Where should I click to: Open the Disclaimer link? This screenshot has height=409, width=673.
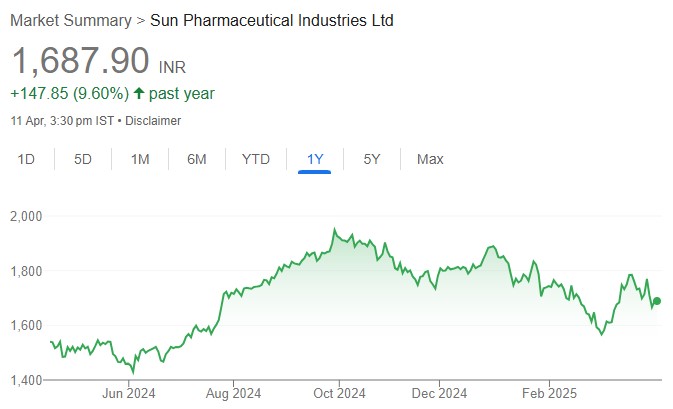point(155,121)
